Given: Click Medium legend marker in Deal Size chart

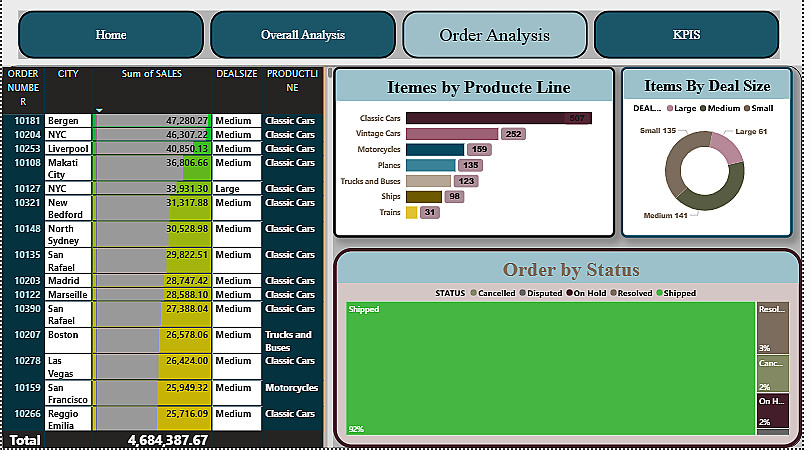Looking at the screenshot, I should coord(703,108).
